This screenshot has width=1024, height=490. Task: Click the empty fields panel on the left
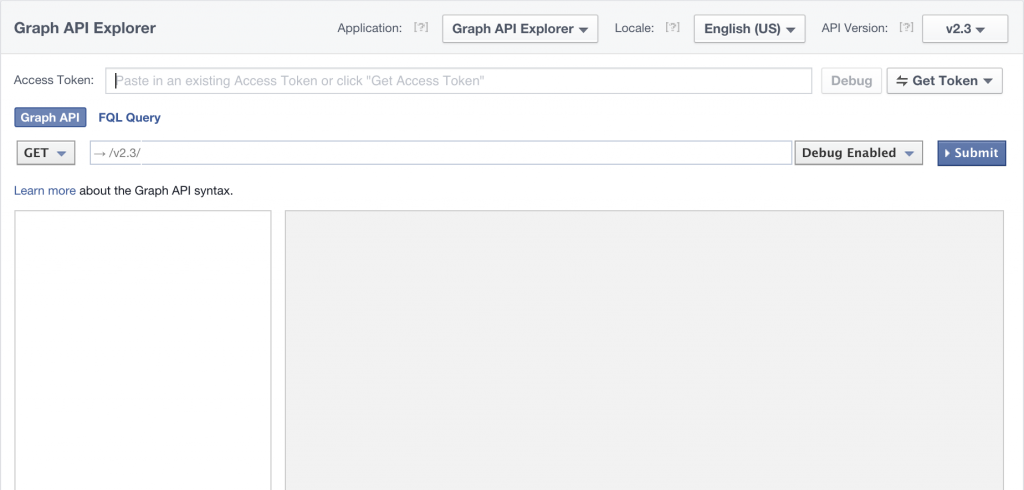pyautogui.click(x=143, y=350)
